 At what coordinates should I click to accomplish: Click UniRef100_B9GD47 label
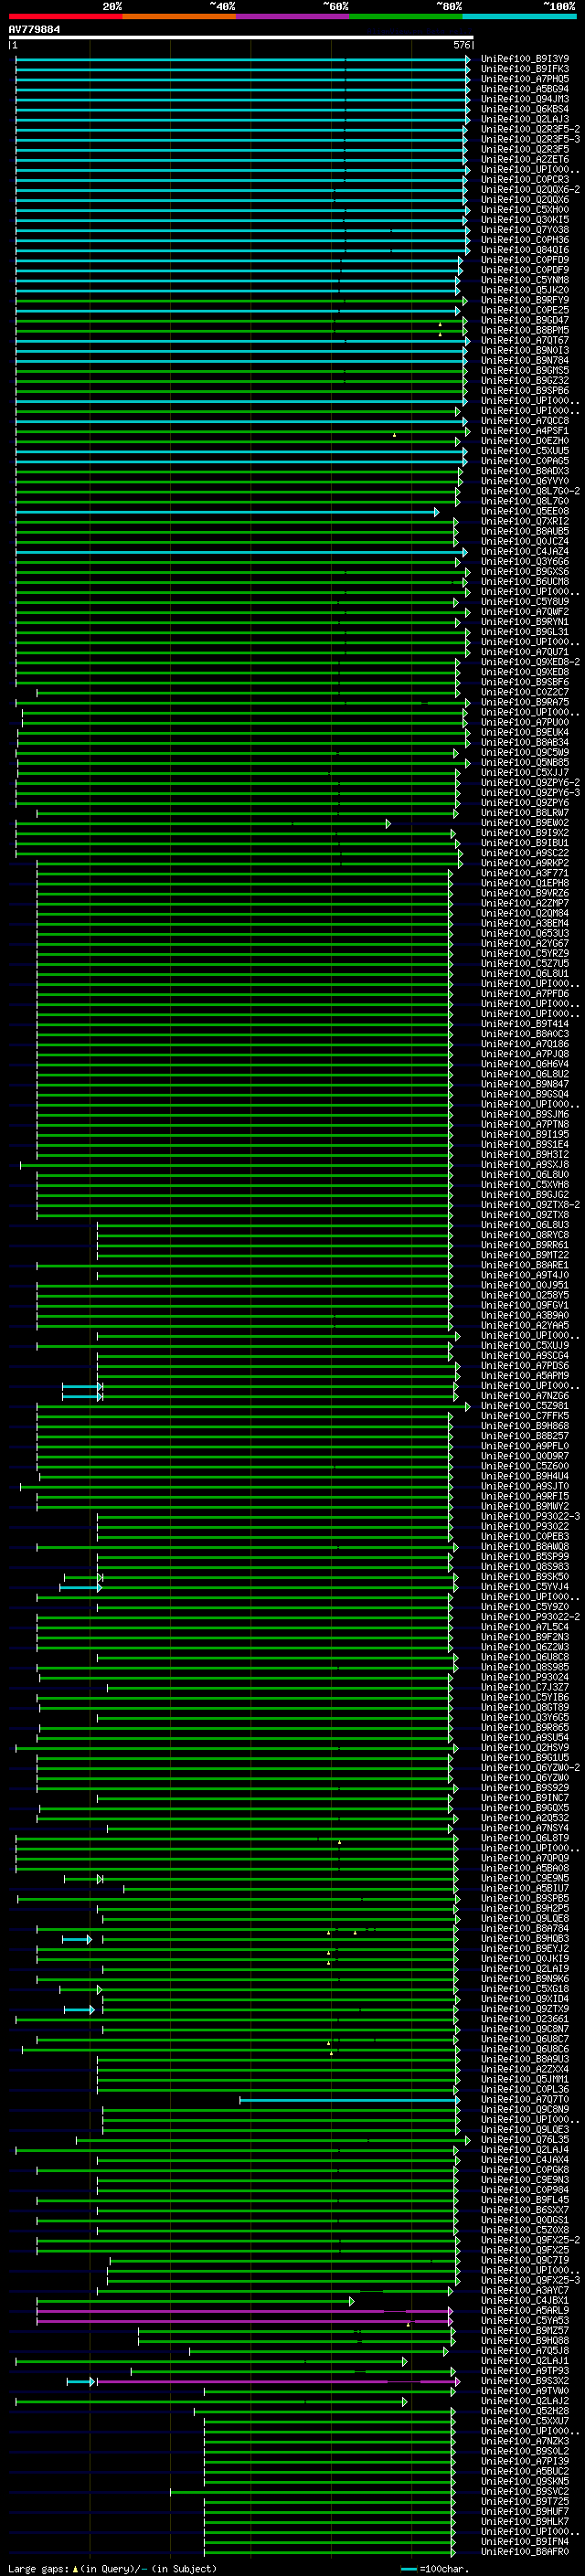point(524,320)
